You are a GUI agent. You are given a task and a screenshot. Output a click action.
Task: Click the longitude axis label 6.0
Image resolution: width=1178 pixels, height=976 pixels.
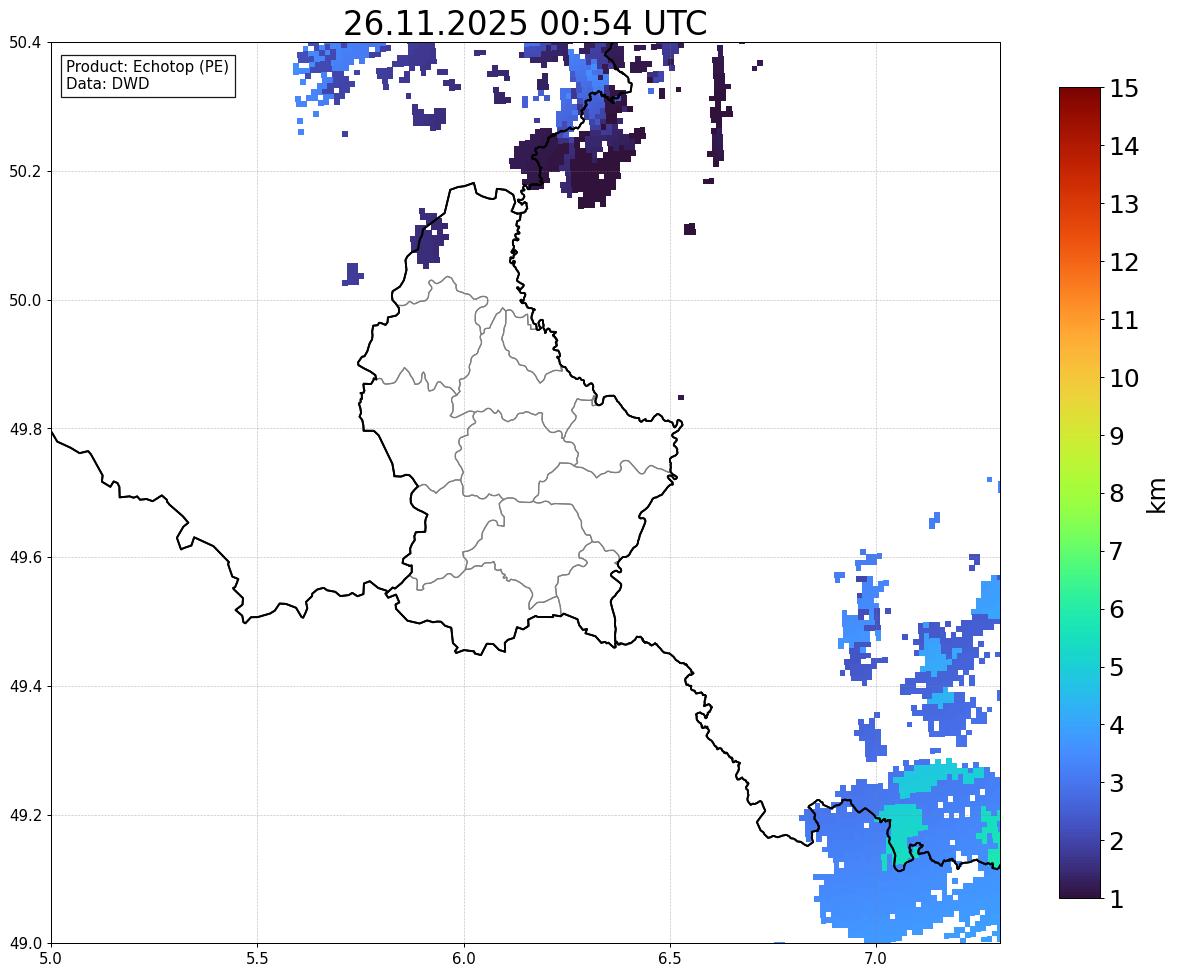[464, 959]
